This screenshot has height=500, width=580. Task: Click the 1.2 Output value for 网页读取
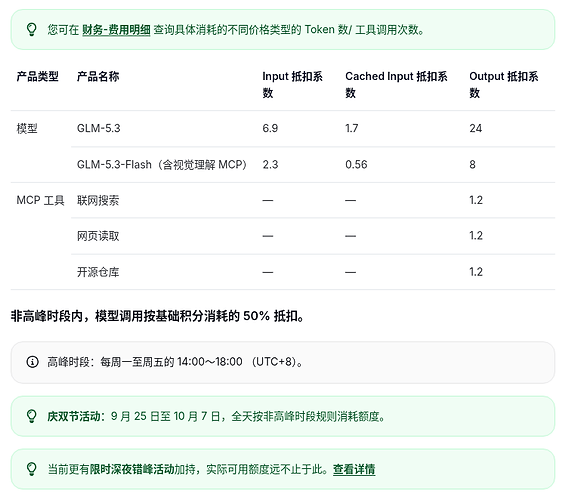pyautogui.click(x=476, y=236)
